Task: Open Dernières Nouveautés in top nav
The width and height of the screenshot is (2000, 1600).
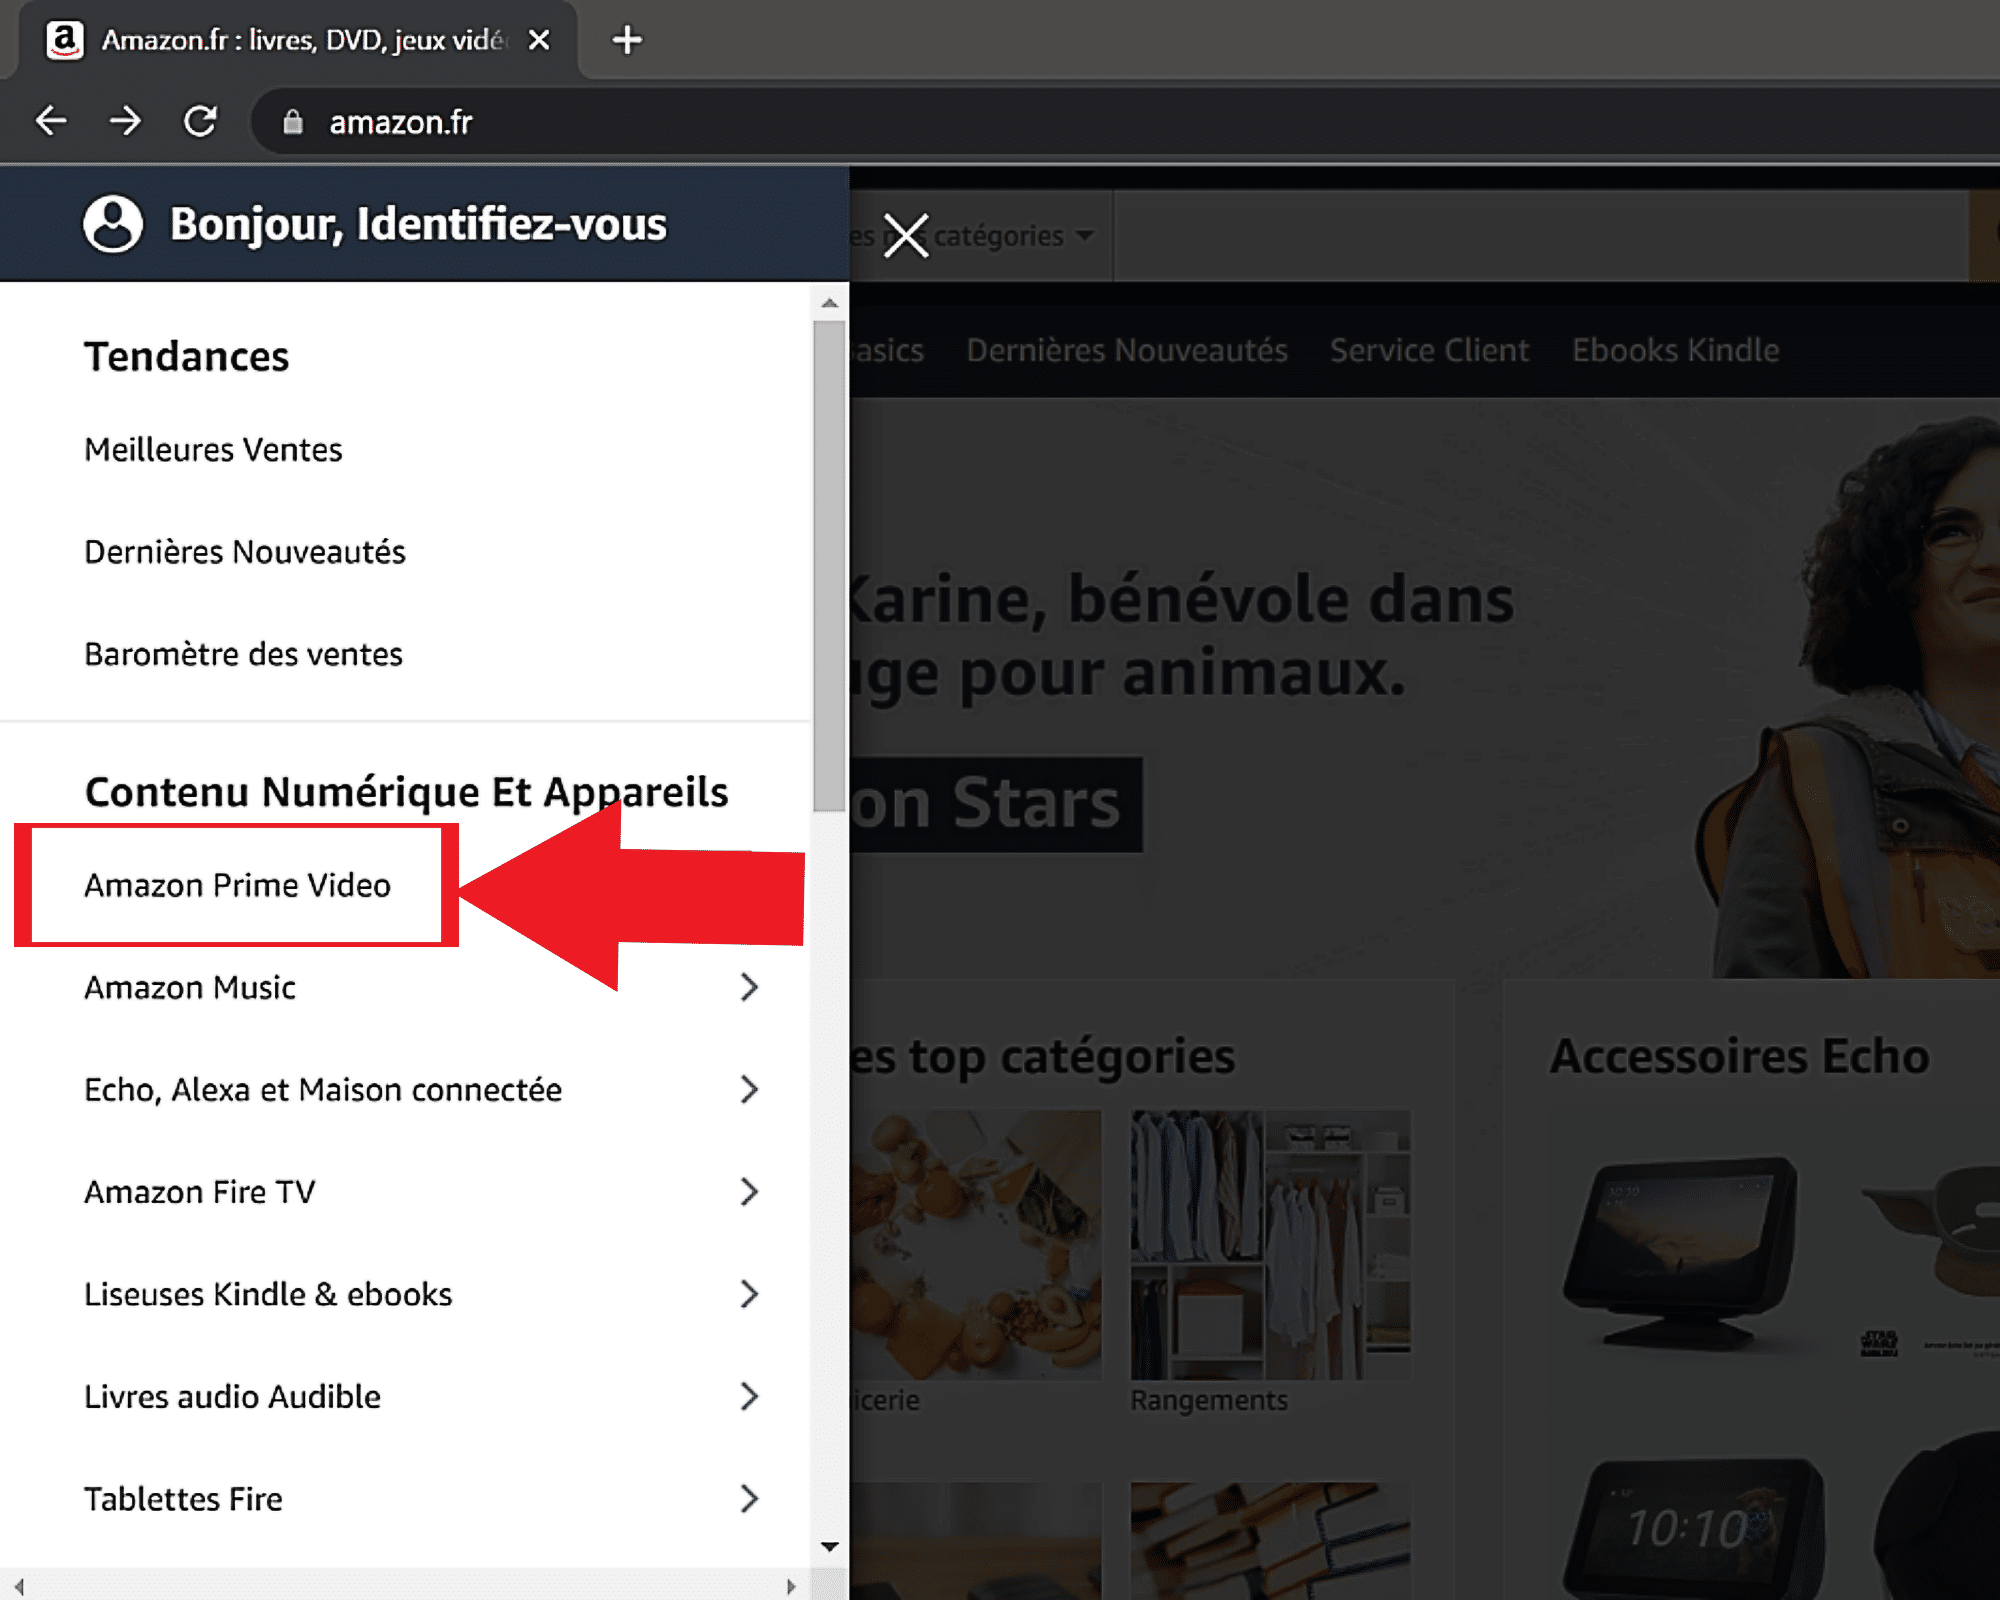Action: (x=1127, y=350)
